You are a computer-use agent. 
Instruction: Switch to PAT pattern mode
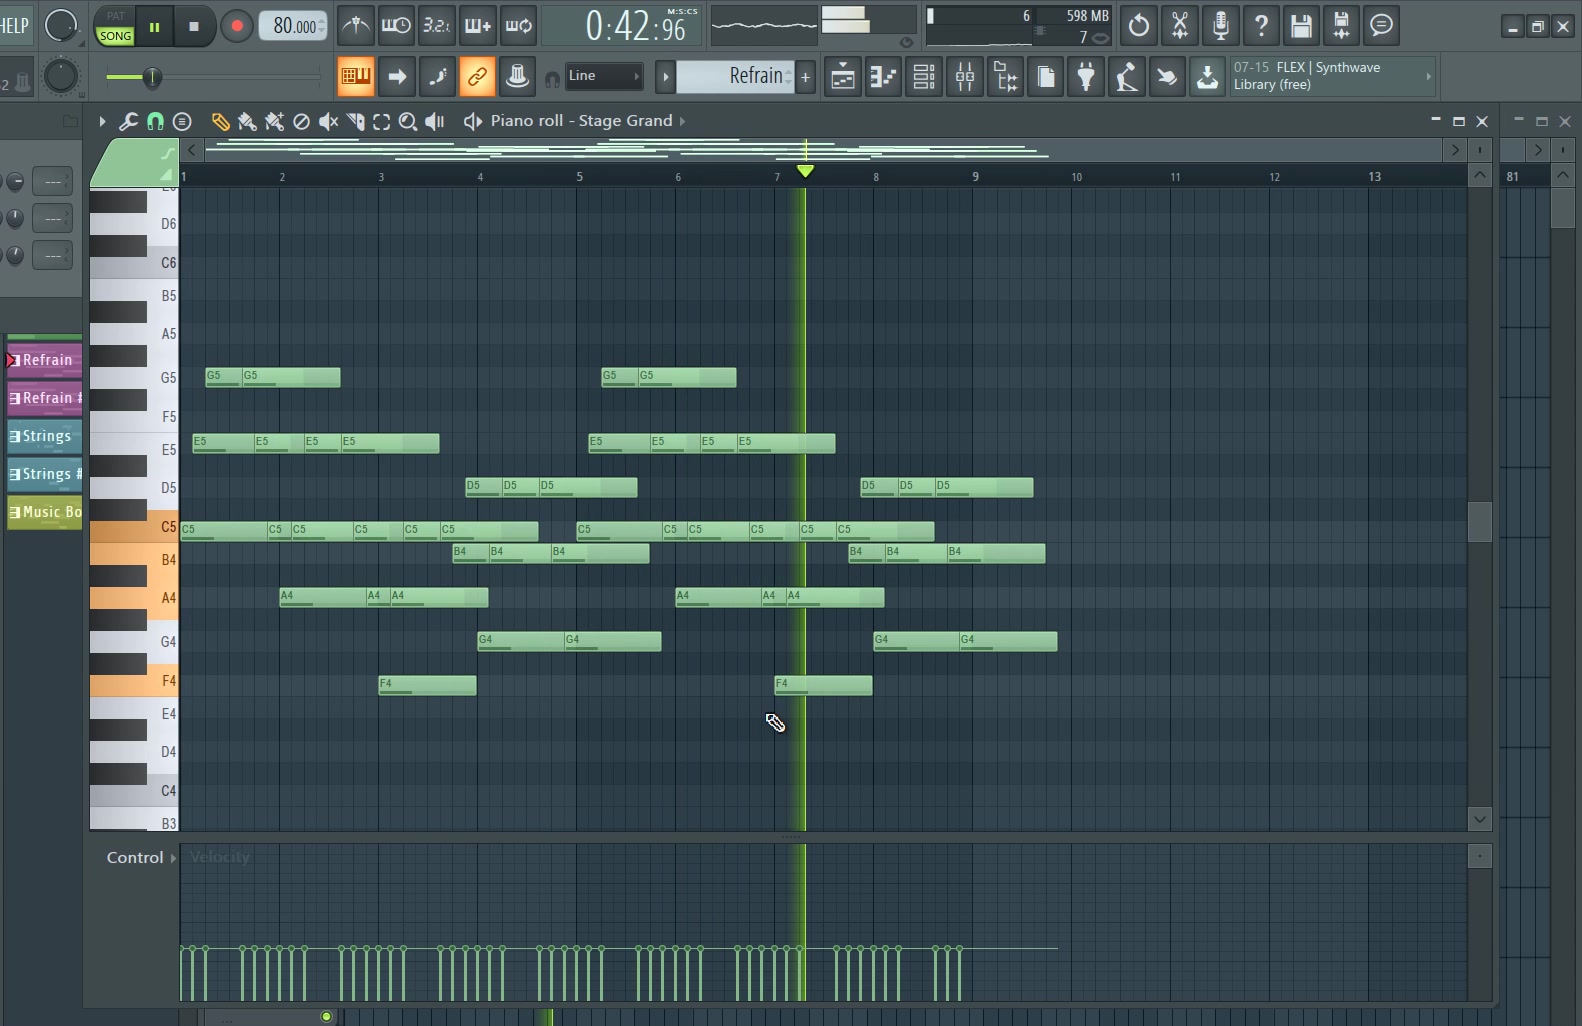[x=115, y=17]
